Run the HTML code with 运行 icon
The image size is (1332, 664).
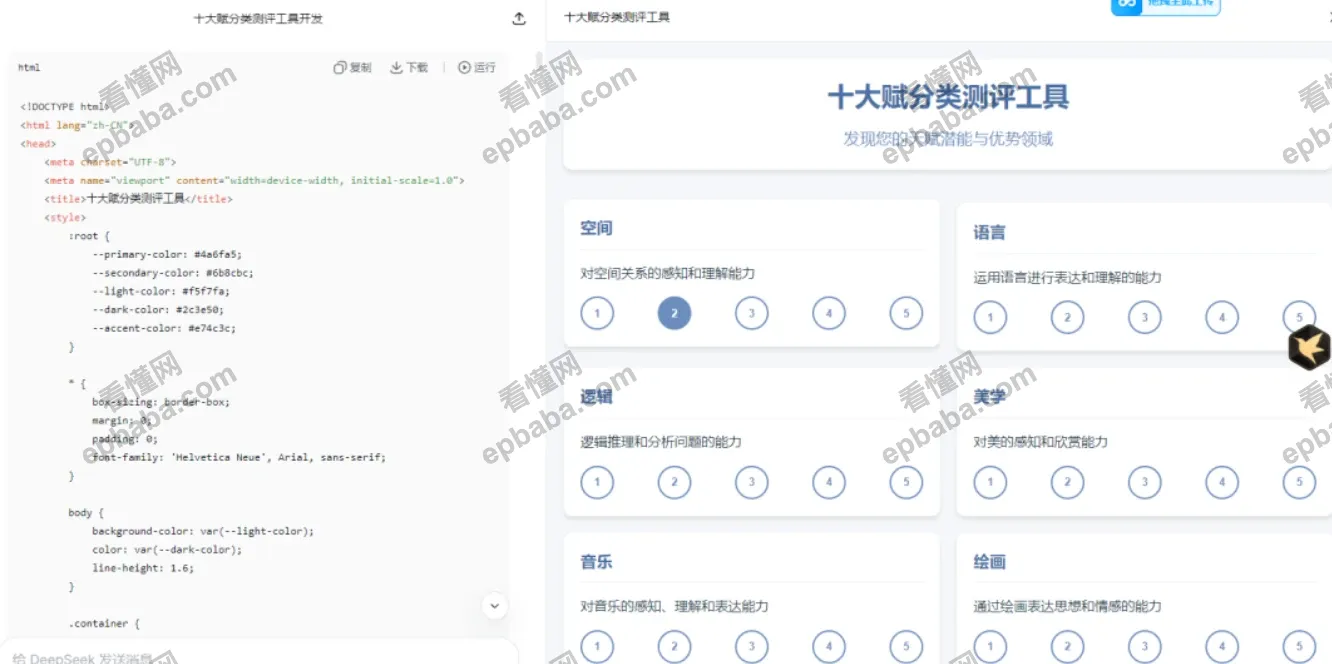tap(477, 67)
